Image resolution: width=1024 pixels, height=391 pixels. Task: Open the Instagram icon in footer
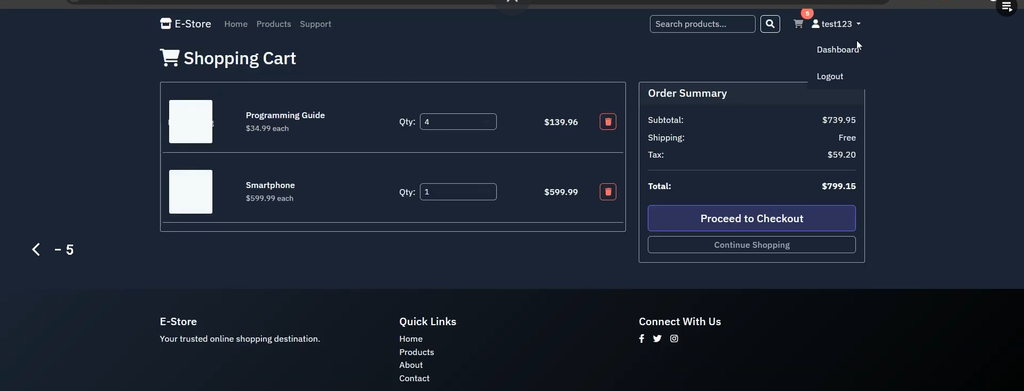674,339
